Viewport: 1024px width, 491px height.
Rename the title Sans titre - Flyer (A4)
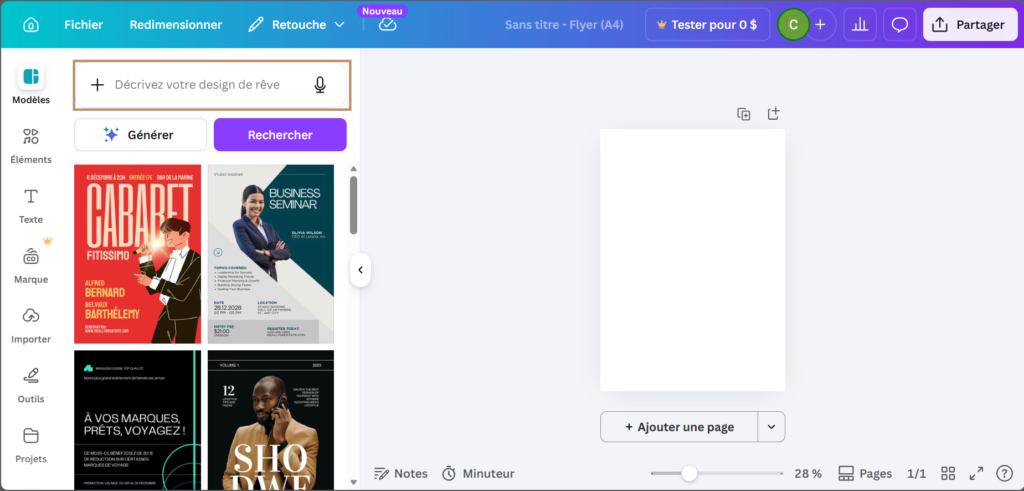564,25
